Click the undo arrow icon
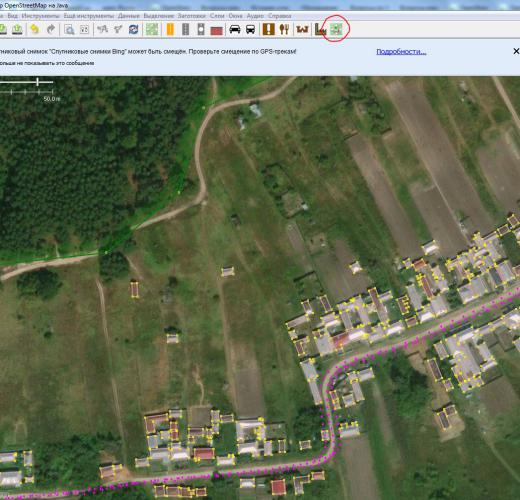 click(x=34, y=29)
